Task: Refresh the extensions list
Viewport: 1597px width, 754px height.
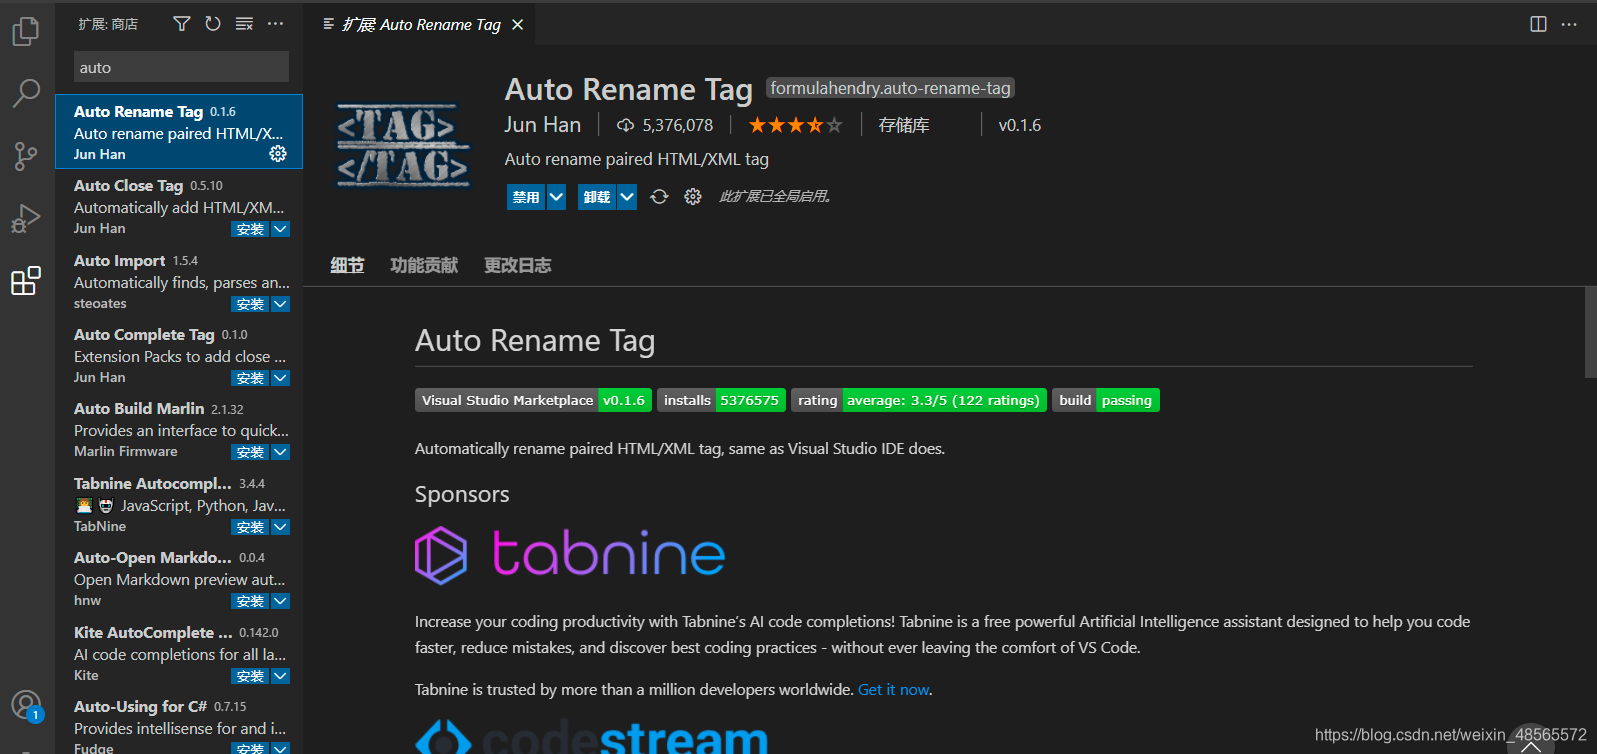Action: click(x=213, y=24)
